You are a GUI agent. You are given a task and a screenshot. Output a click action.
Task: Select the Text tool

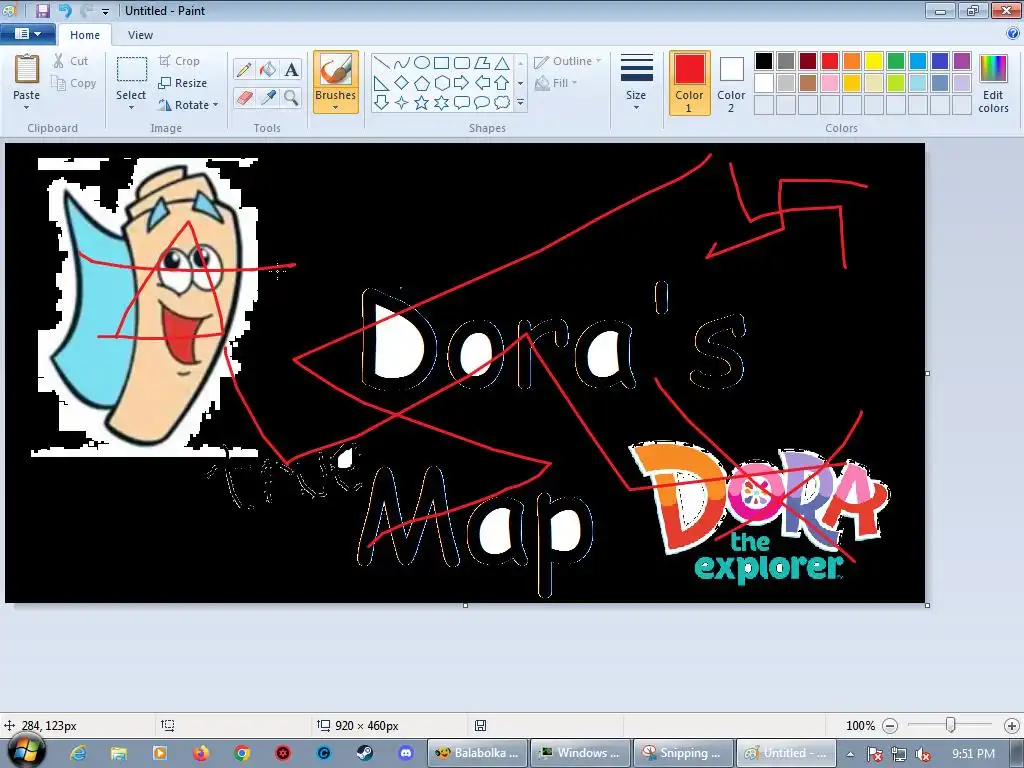pyautogui.click(x=291, y=69)
